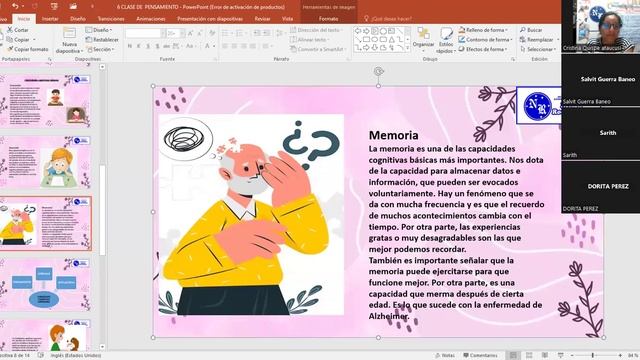
Task: Switch to reading view icon
Action: click(545, 356)
